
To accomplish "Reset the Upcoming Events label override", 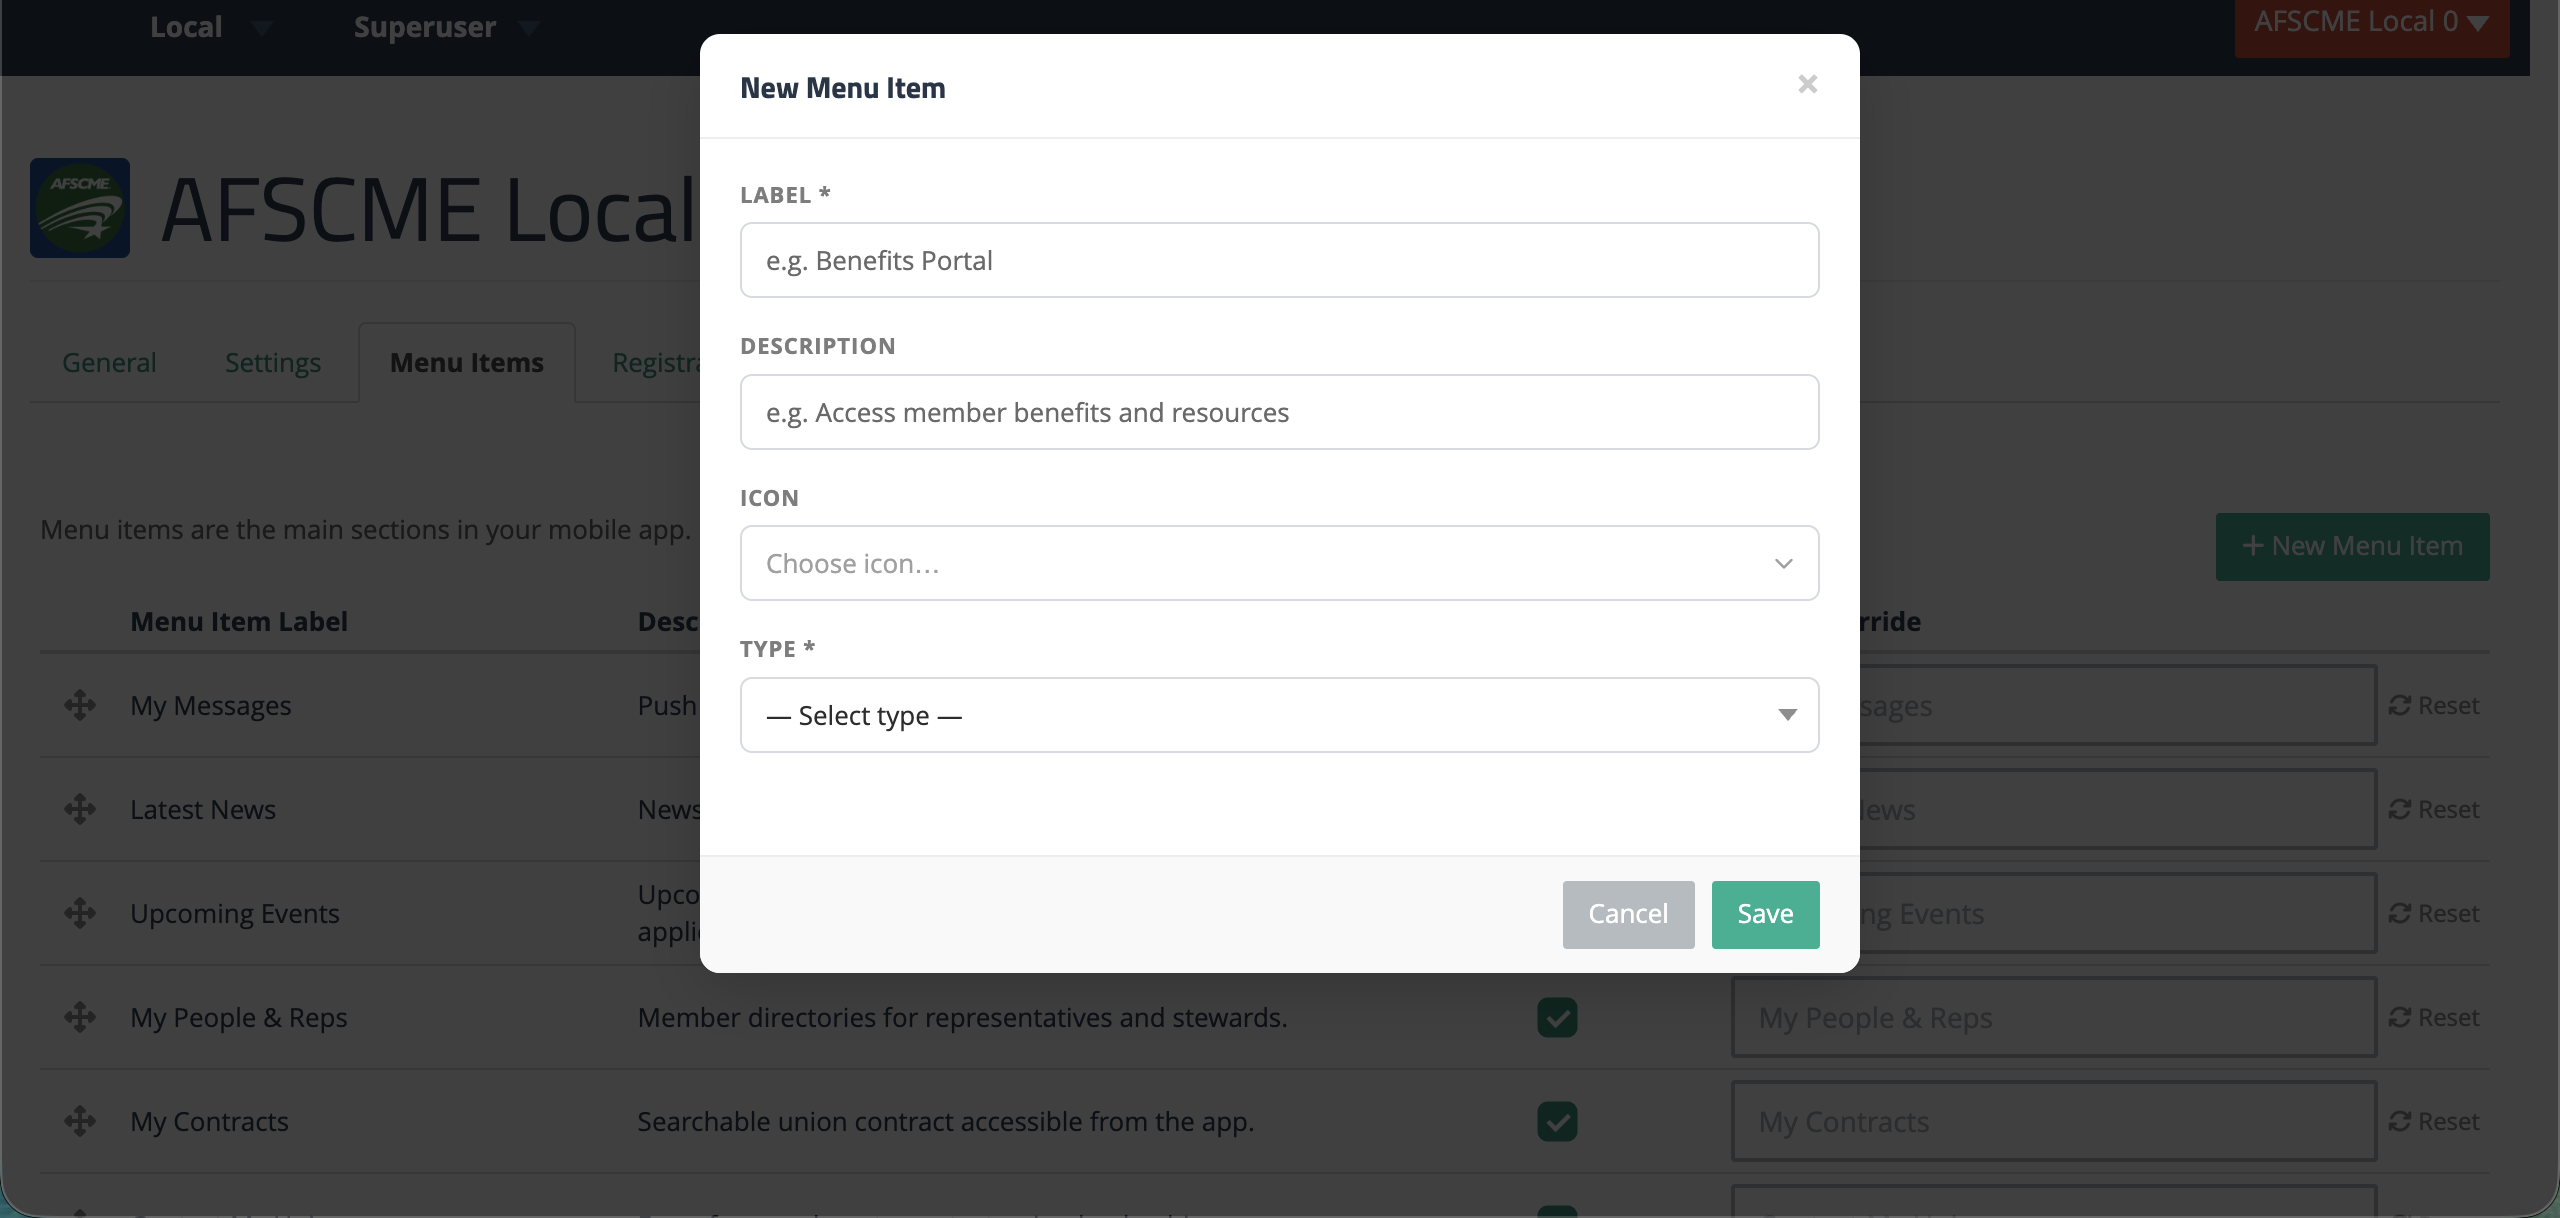I will [2434, 913].
